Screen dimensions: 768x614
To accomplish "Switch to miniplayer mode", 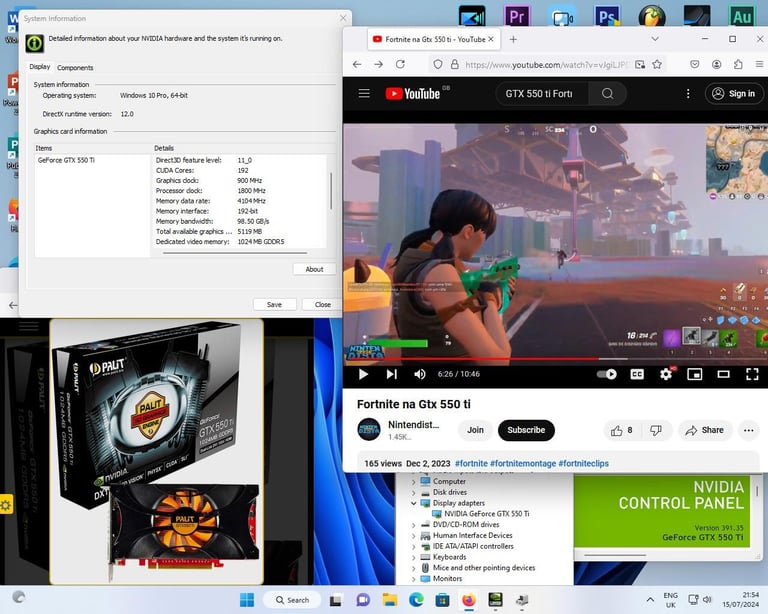I will pyautogui.click(x=695, y=374).
